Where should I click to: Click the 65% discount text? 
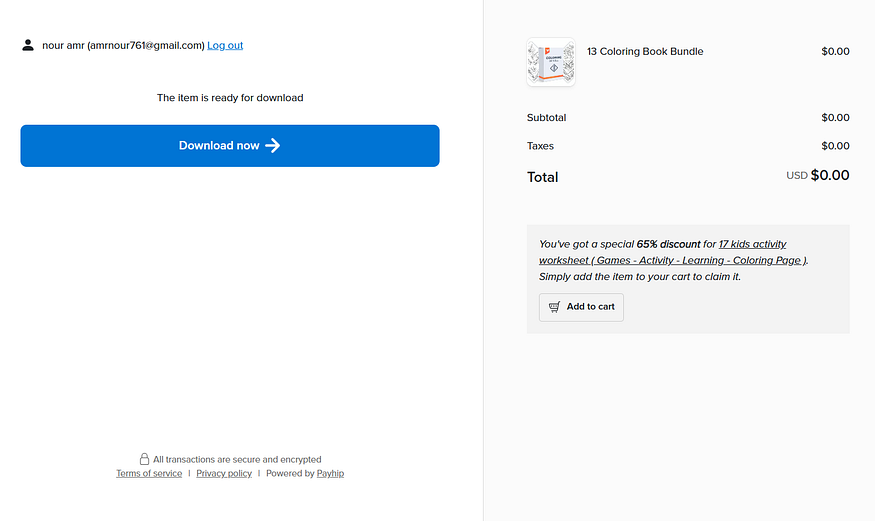(668, 244)
